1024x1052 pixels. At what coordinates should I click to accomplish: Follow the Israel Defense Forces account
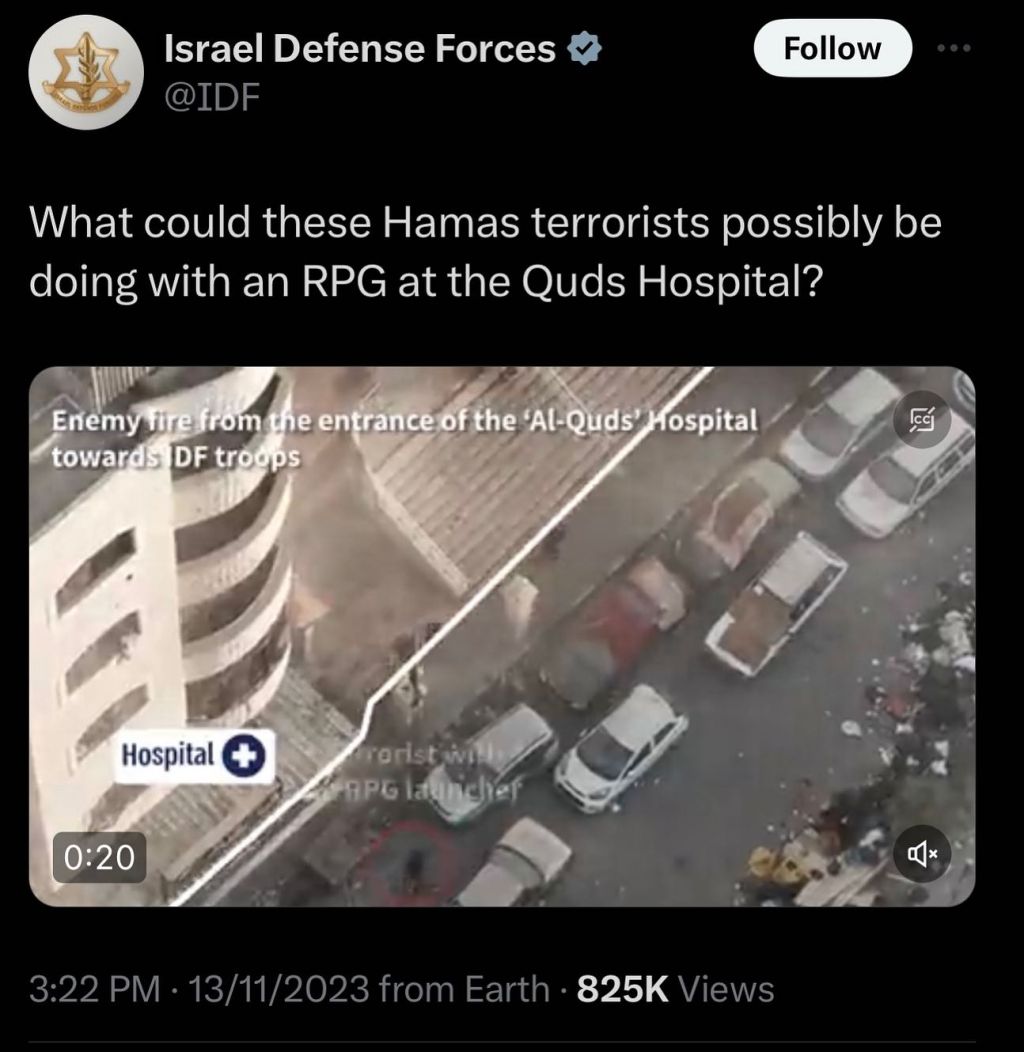pyautogui.click(x=832, y=48)
